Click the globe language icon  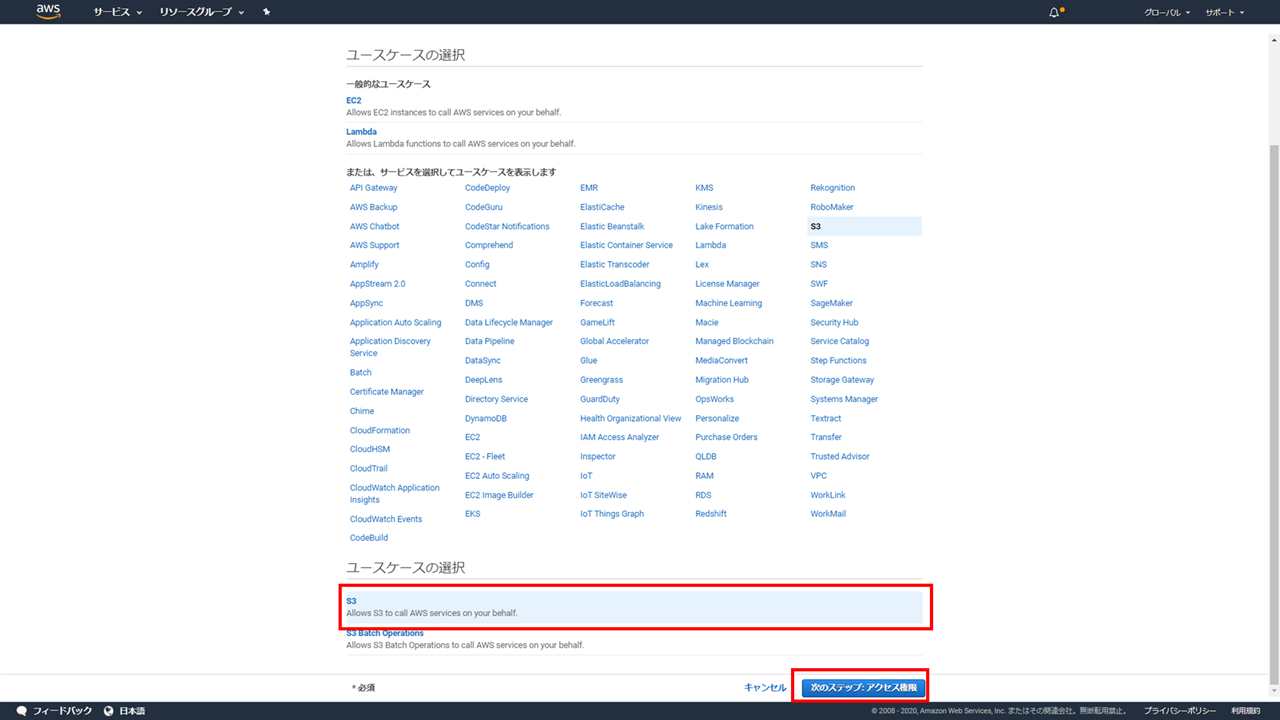110,711
